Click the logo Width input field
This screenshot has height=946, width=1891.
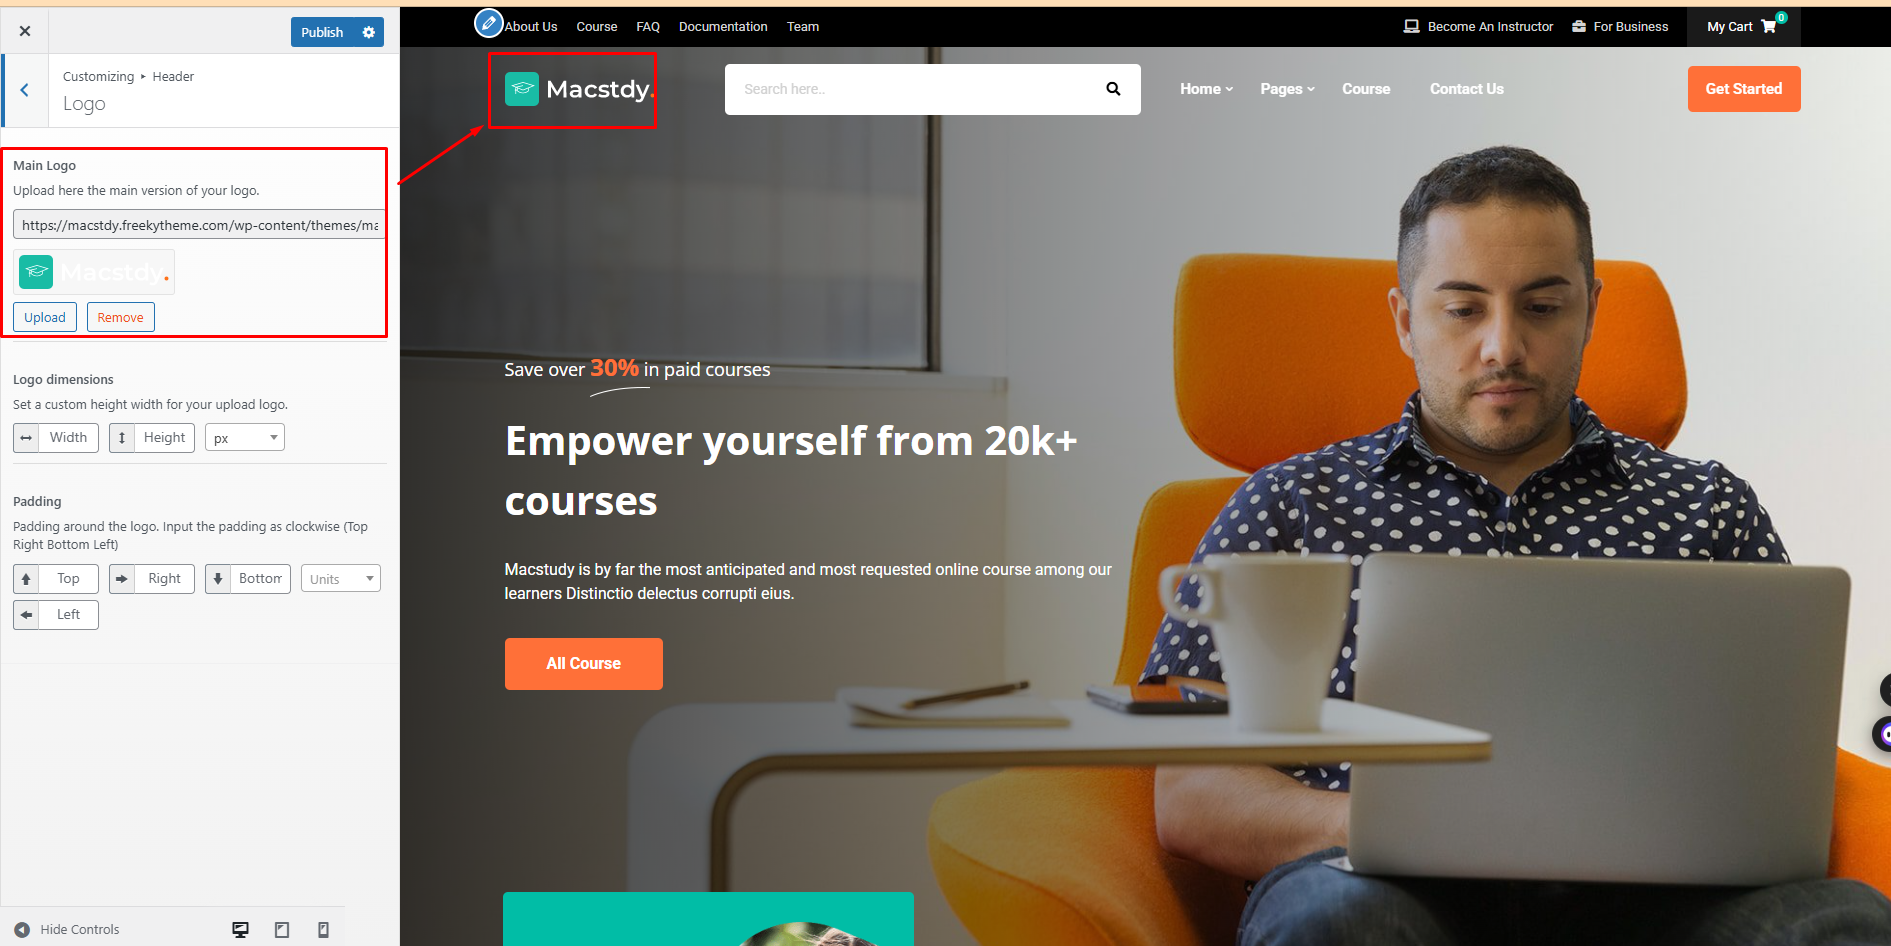68,438
